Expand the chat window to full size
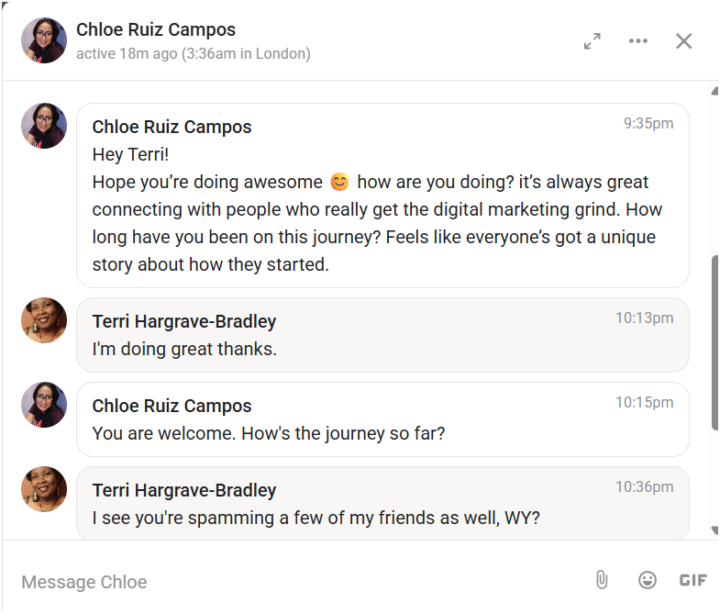The width and height of the screenshot is (720, 614). click(593, 41)
